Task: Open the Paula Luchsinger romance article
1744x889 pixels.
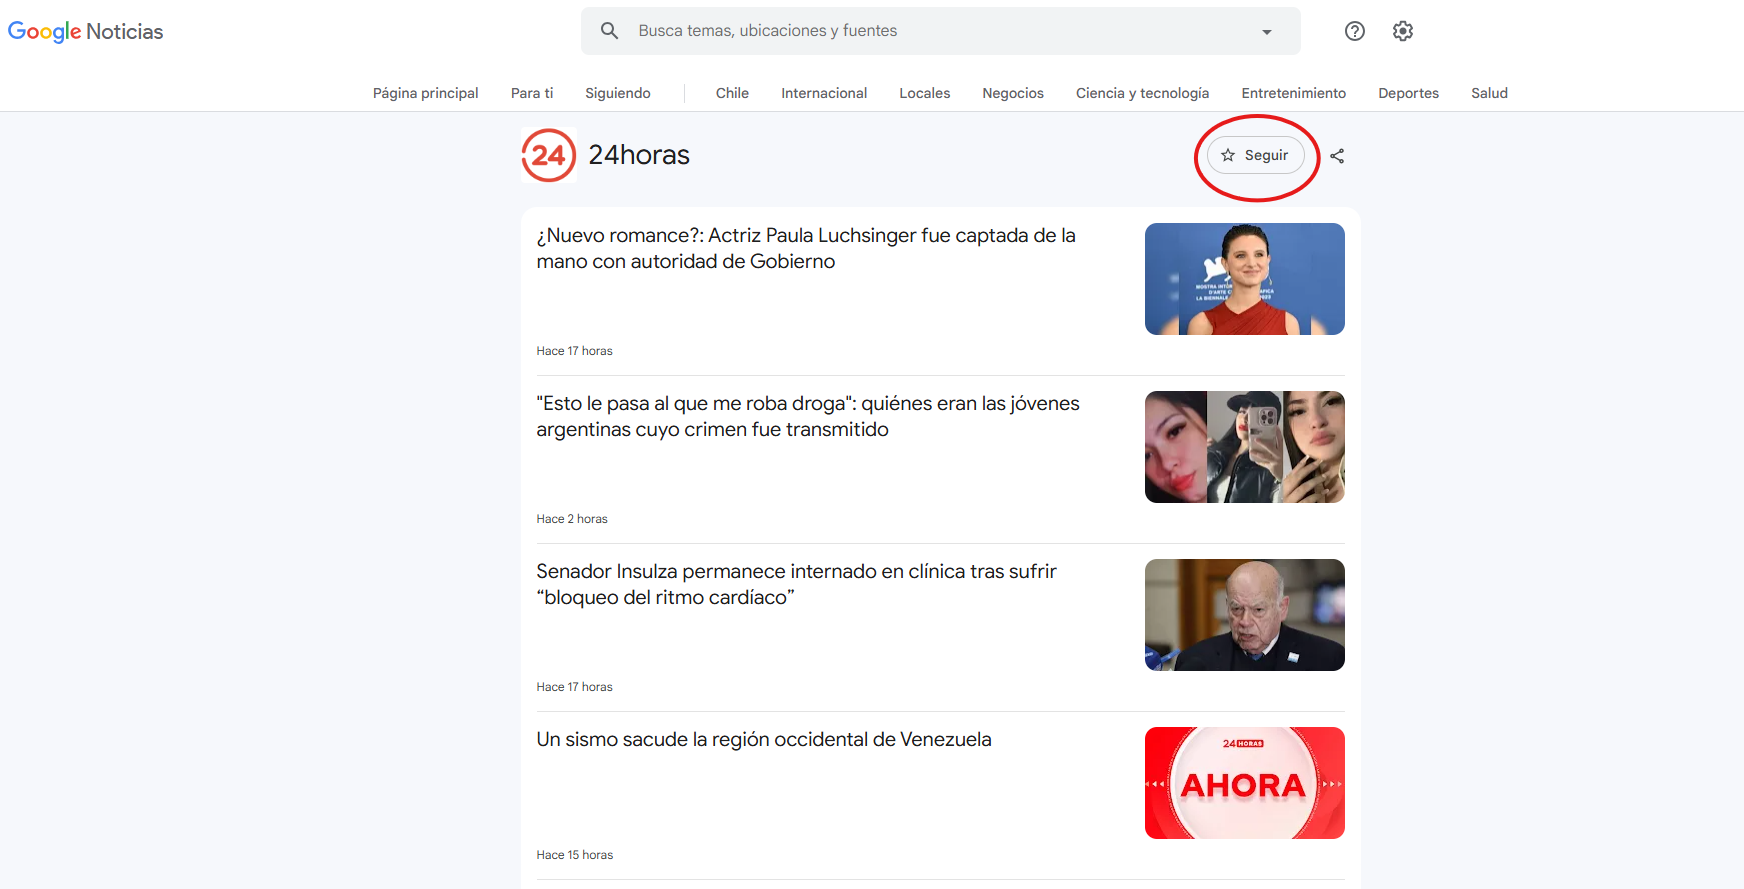Action: (x=806, y=248)
